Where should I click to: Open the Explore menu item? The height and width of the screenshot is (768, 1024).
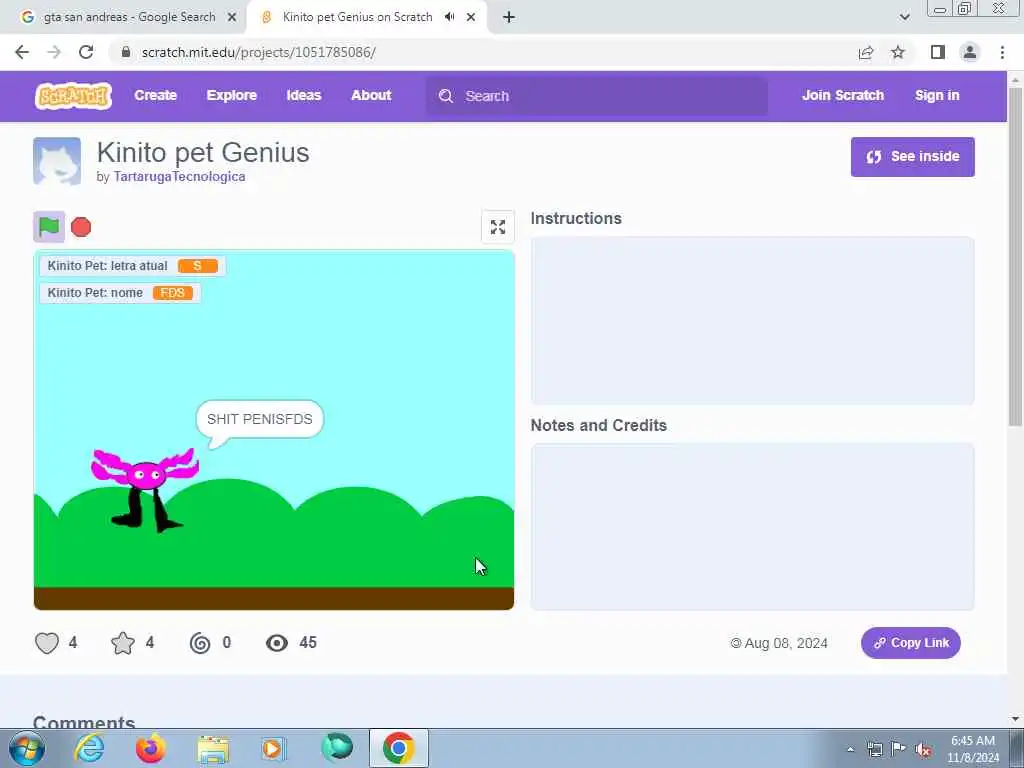(232, 95)
